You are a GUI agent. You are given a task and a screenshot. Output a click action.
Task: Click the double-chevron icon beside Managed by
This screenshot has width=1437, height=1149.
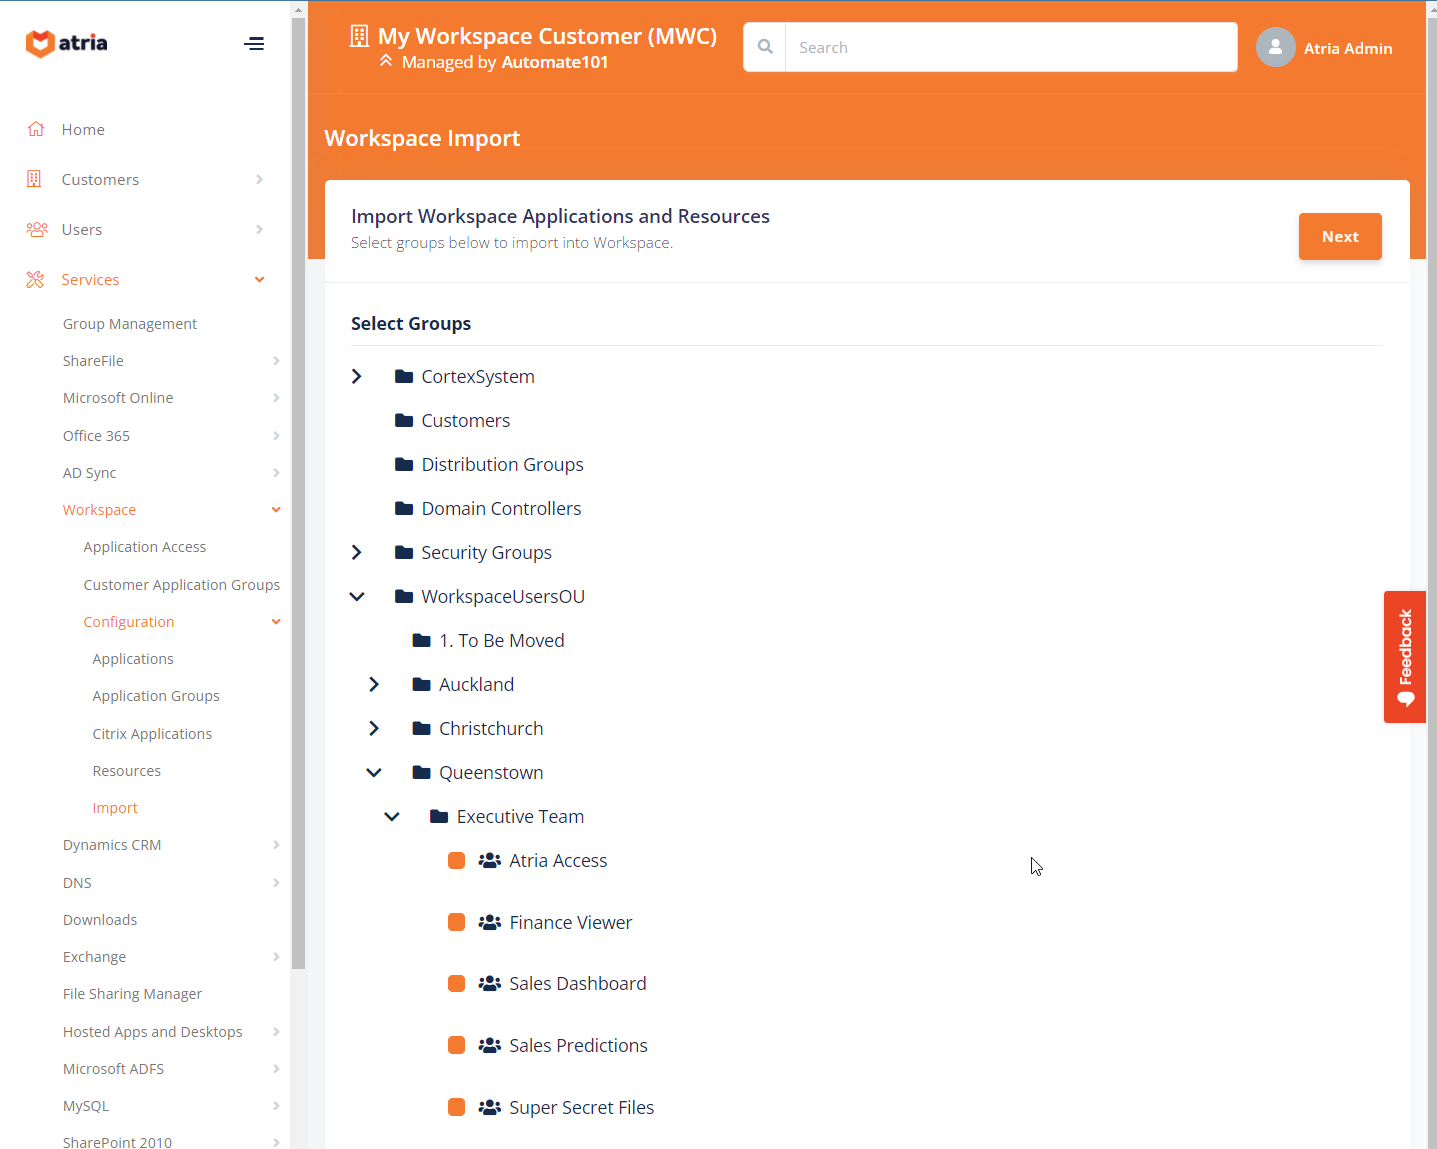click(x=386, y=61)
